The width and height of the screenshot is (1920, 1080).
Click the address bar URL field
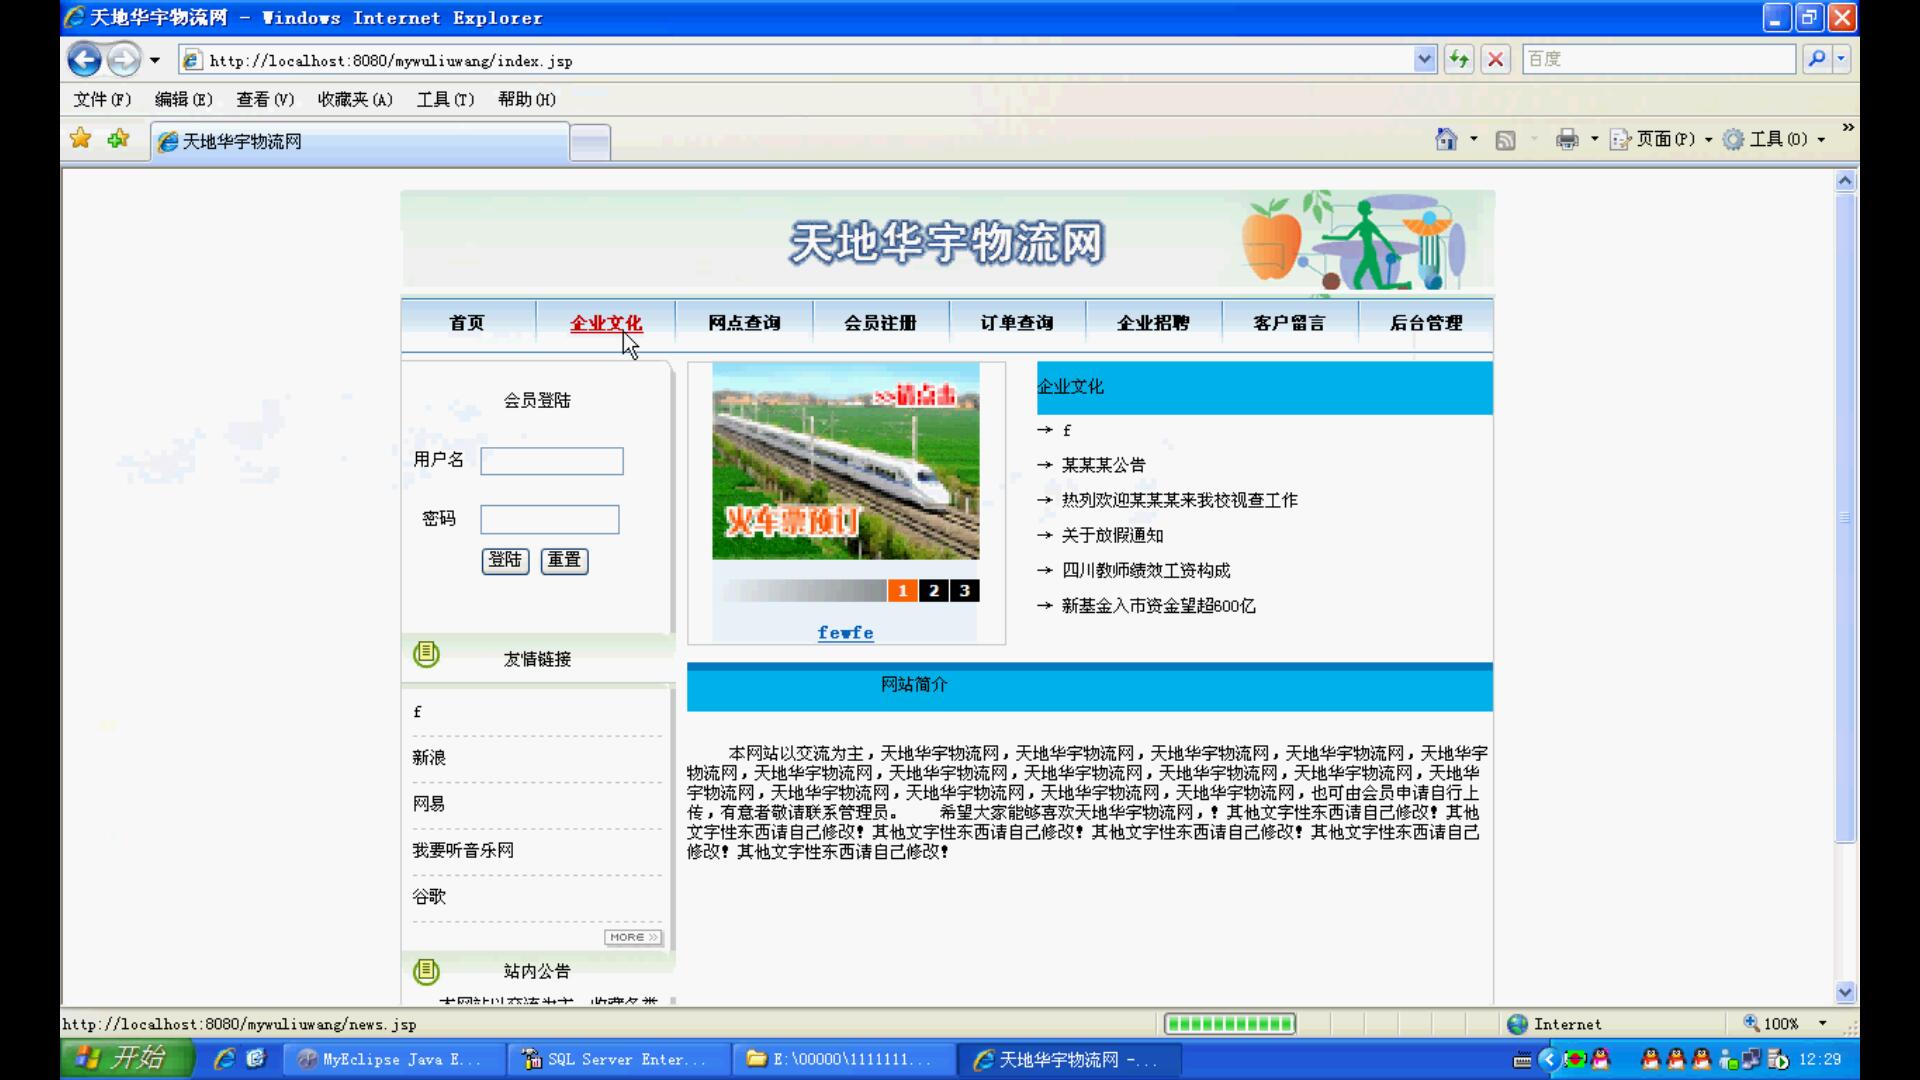[x=795, y=60]
